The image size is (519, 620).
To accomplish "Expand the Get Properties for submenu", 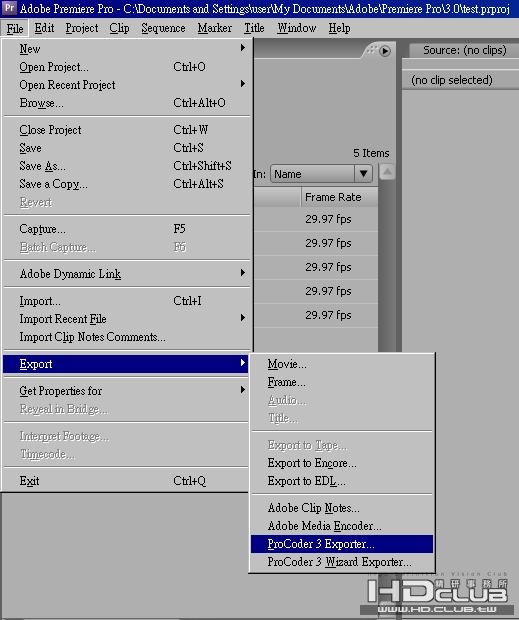I will coord(127,391).
